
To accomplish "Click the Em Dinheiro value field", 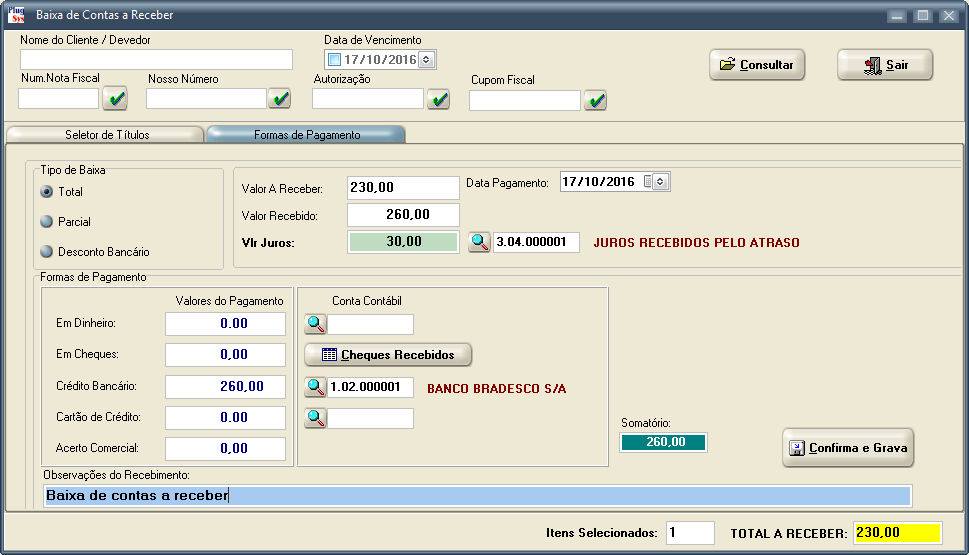I will [226, 323].
